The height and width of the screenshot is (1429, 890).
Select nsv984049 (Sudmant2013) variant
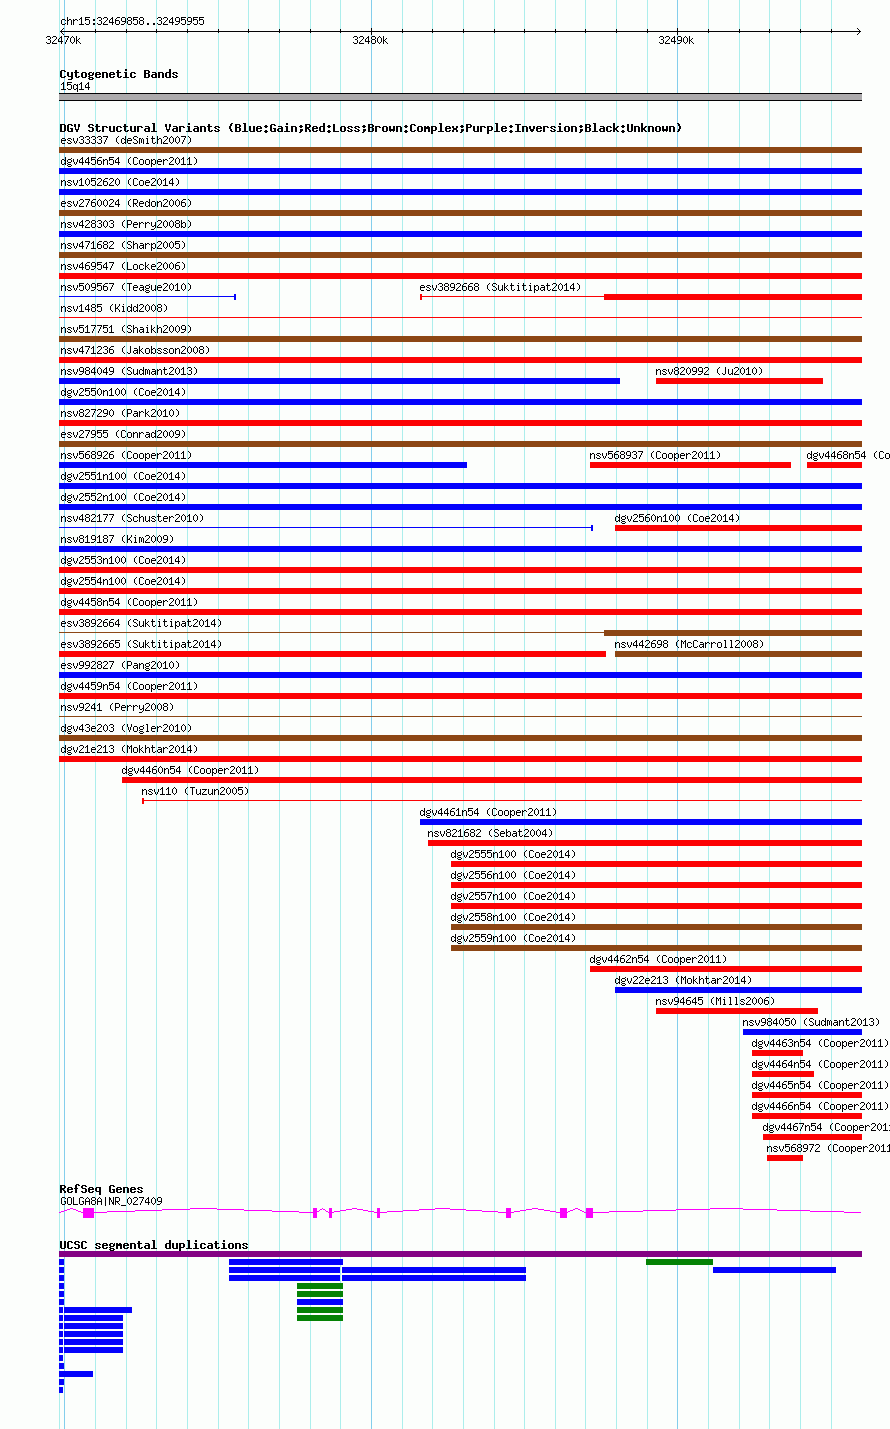pyautogui.click(x=340, y=381)
